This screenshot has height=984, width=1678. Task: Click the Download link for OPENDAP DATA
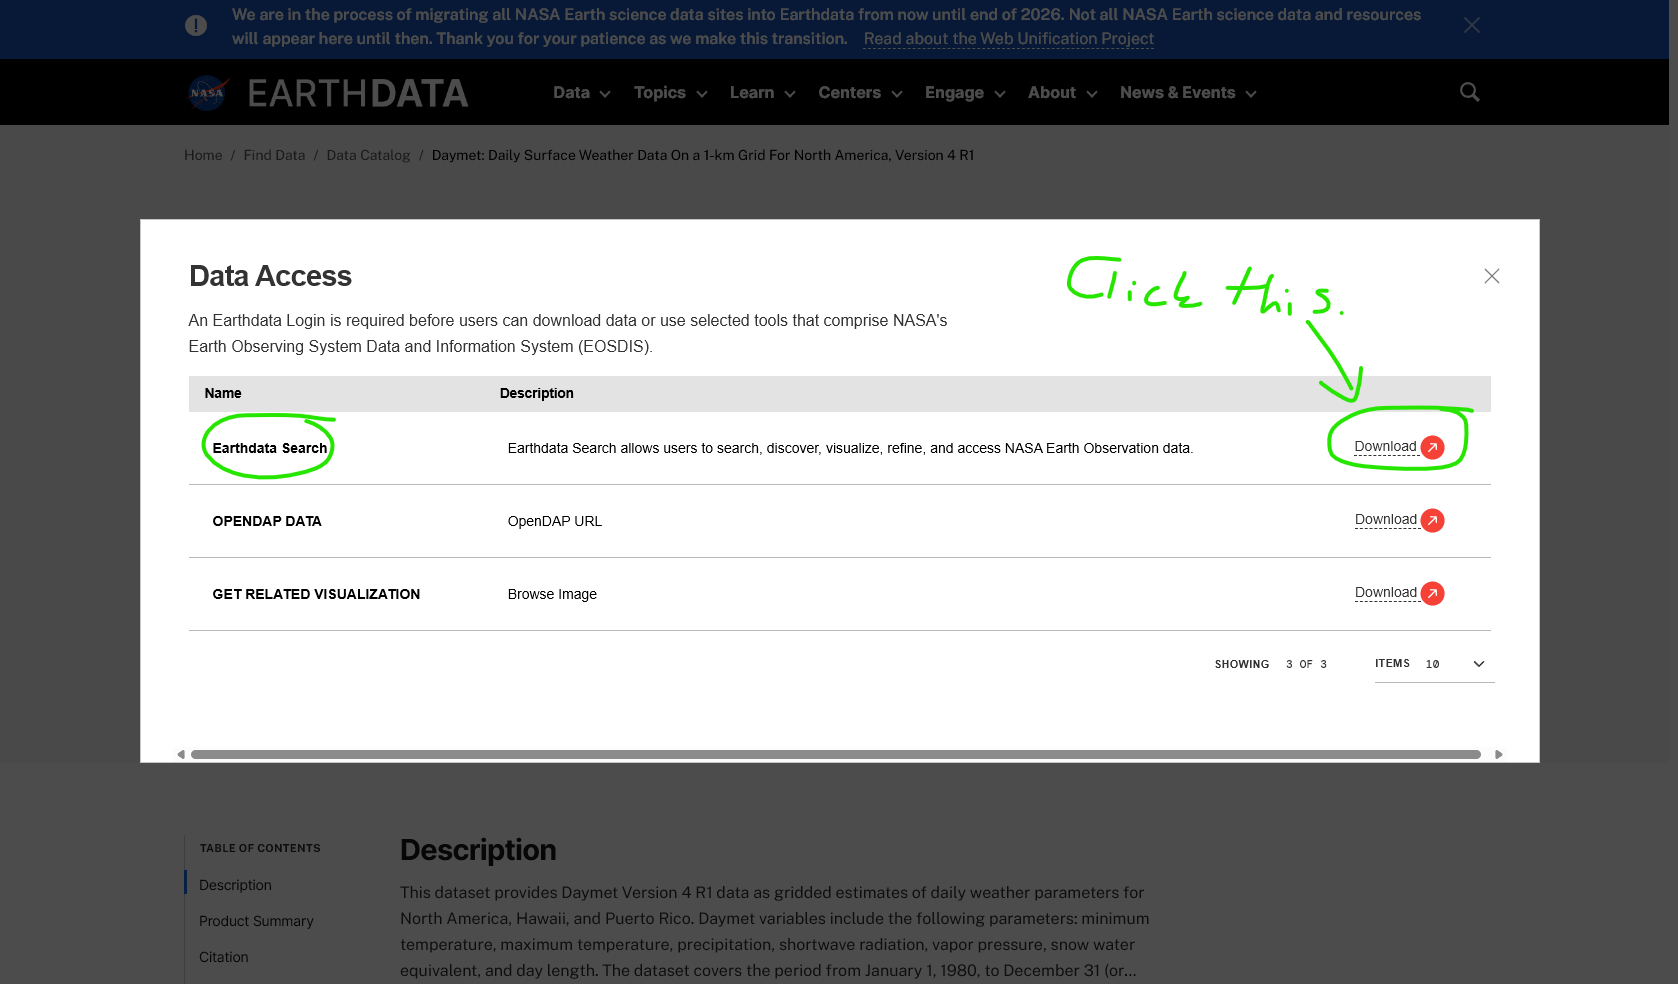click(1385, 520)
